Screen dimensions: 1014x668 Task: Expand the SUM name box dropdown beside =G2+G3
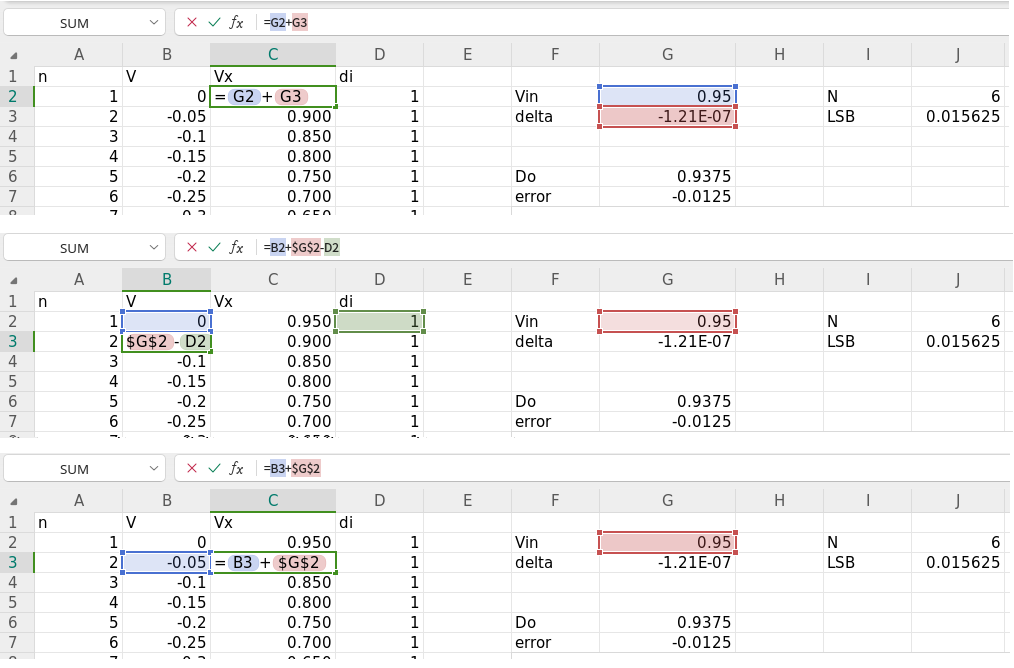pos(153,23)
